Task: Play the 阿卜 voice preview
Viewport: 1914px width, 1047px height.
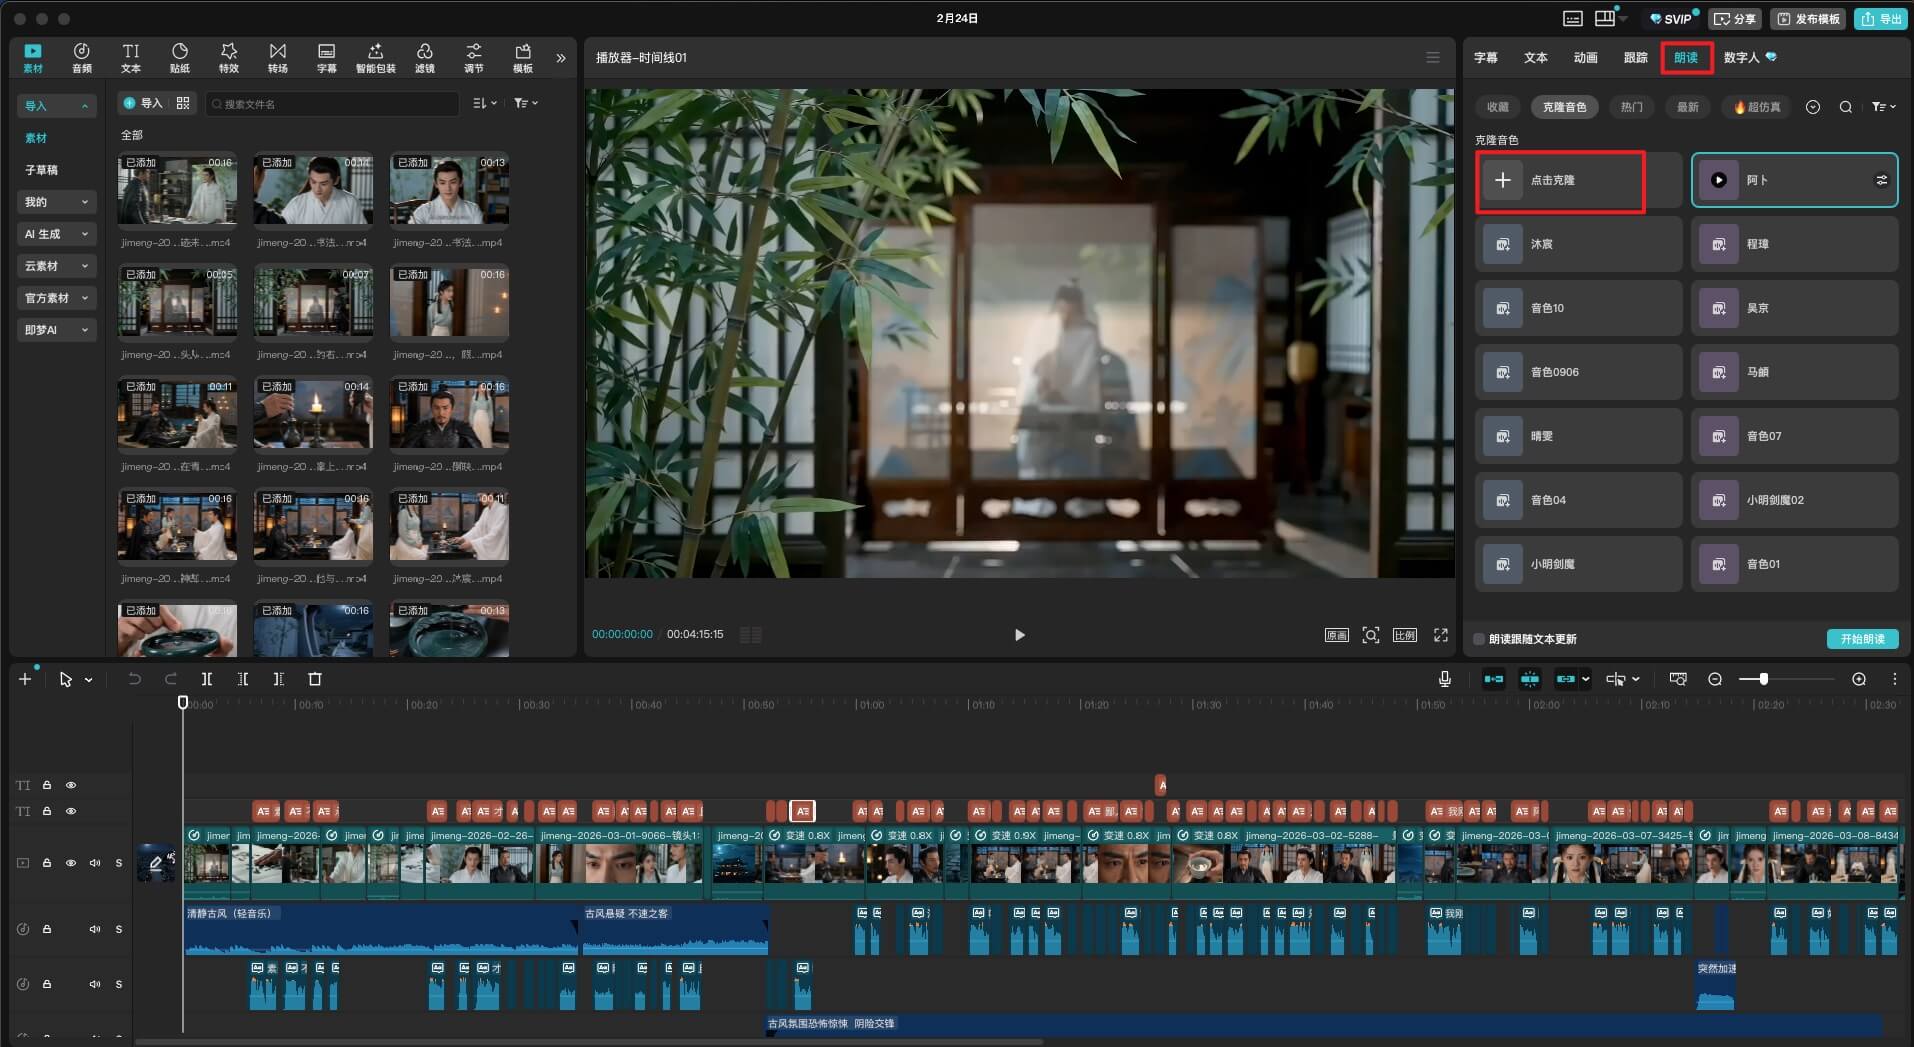Action: (1718, 180)
